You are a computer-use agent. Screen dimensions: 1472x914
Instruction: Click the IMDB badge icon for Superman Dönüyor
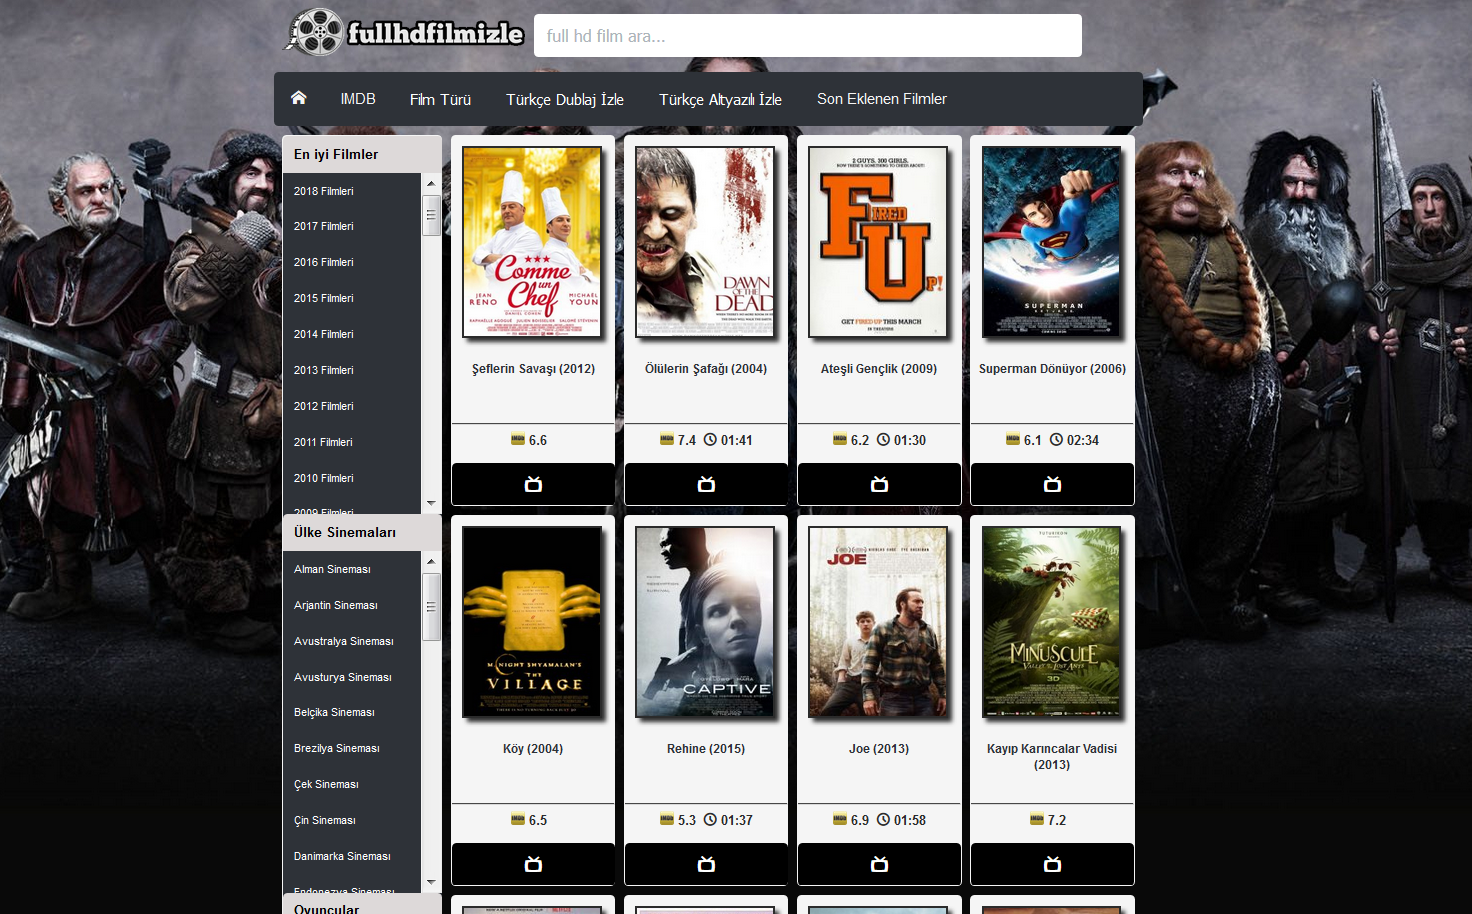tap(1013, 439)
